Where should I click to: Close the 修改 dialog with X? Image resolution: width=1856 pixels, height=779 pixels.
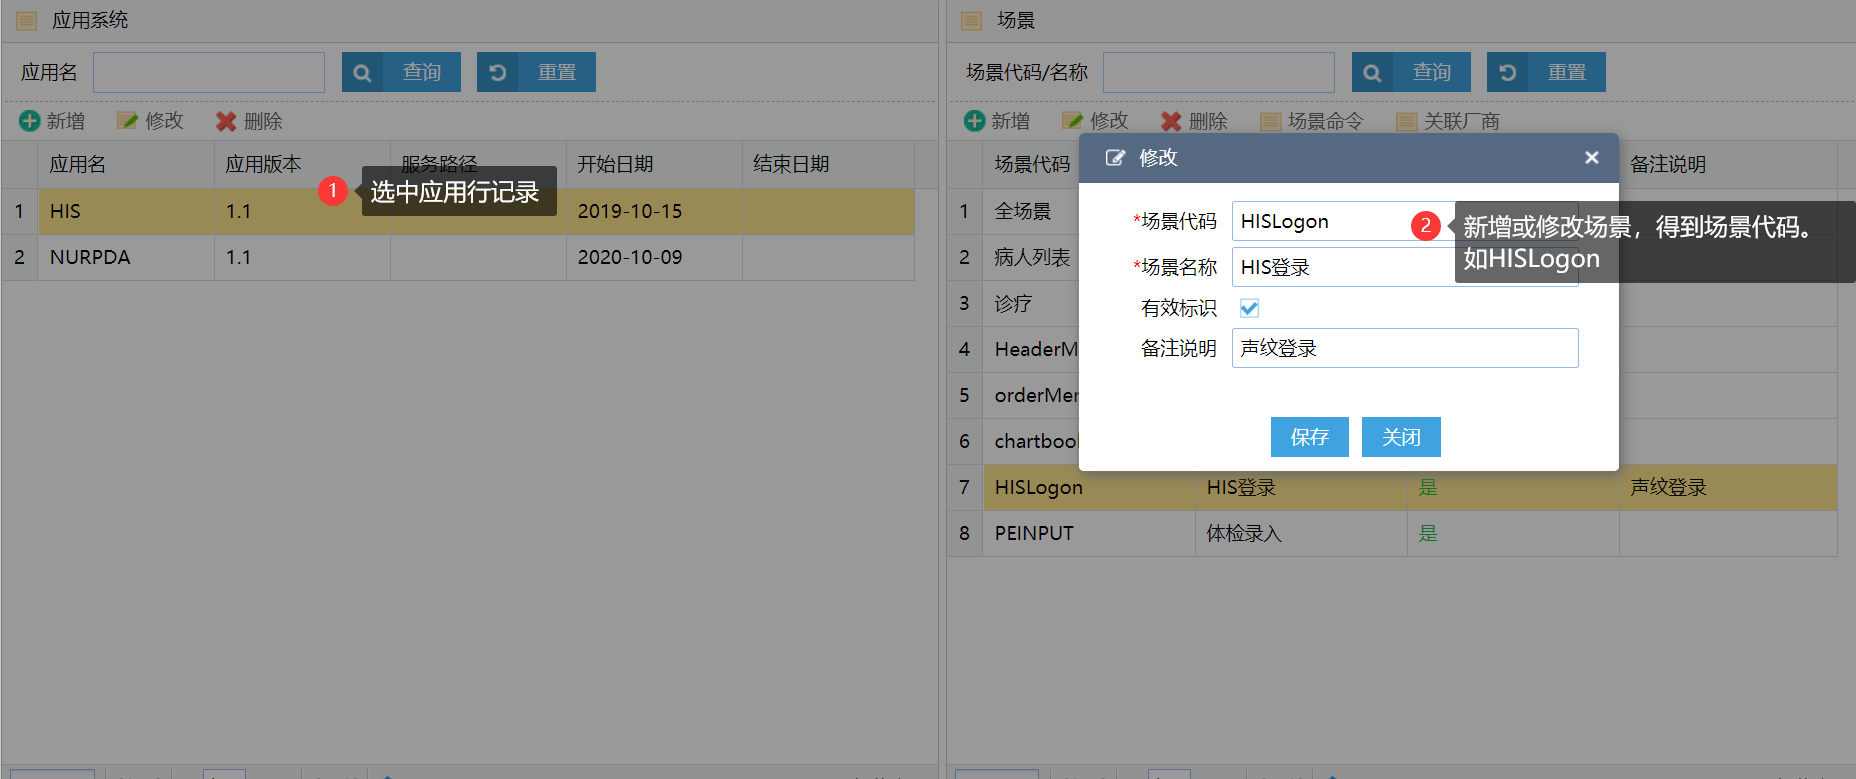(1592, 157)
